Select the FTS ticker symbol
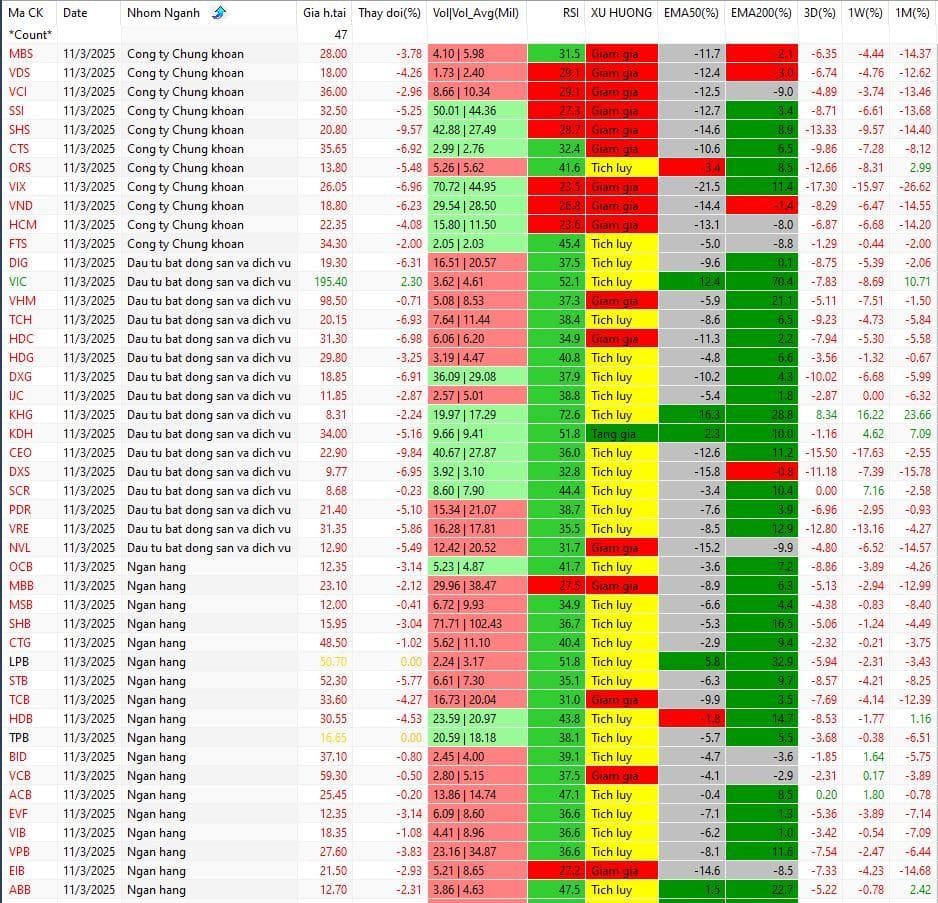The image size is (938, 903). (x=19, y=244)
